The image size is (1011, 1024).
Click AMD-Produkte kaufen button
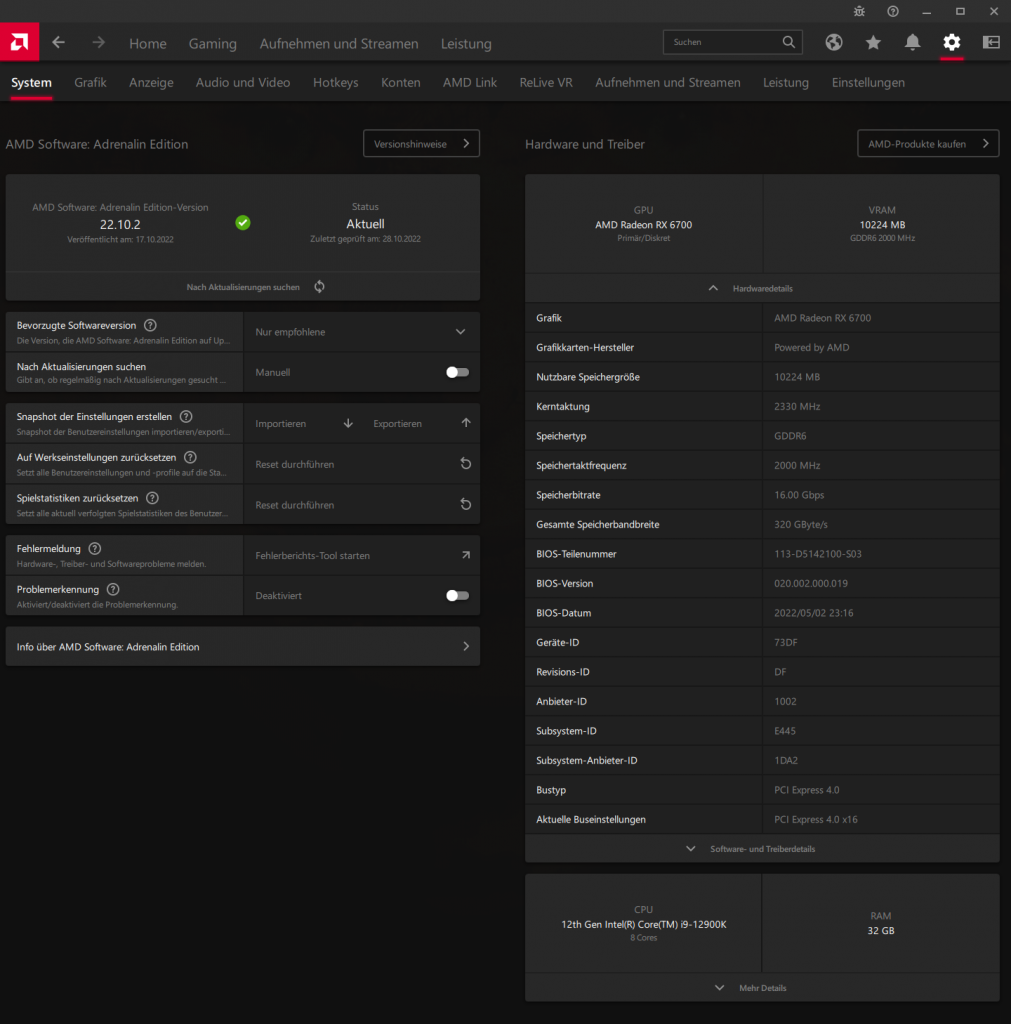[x=928, y=144]
